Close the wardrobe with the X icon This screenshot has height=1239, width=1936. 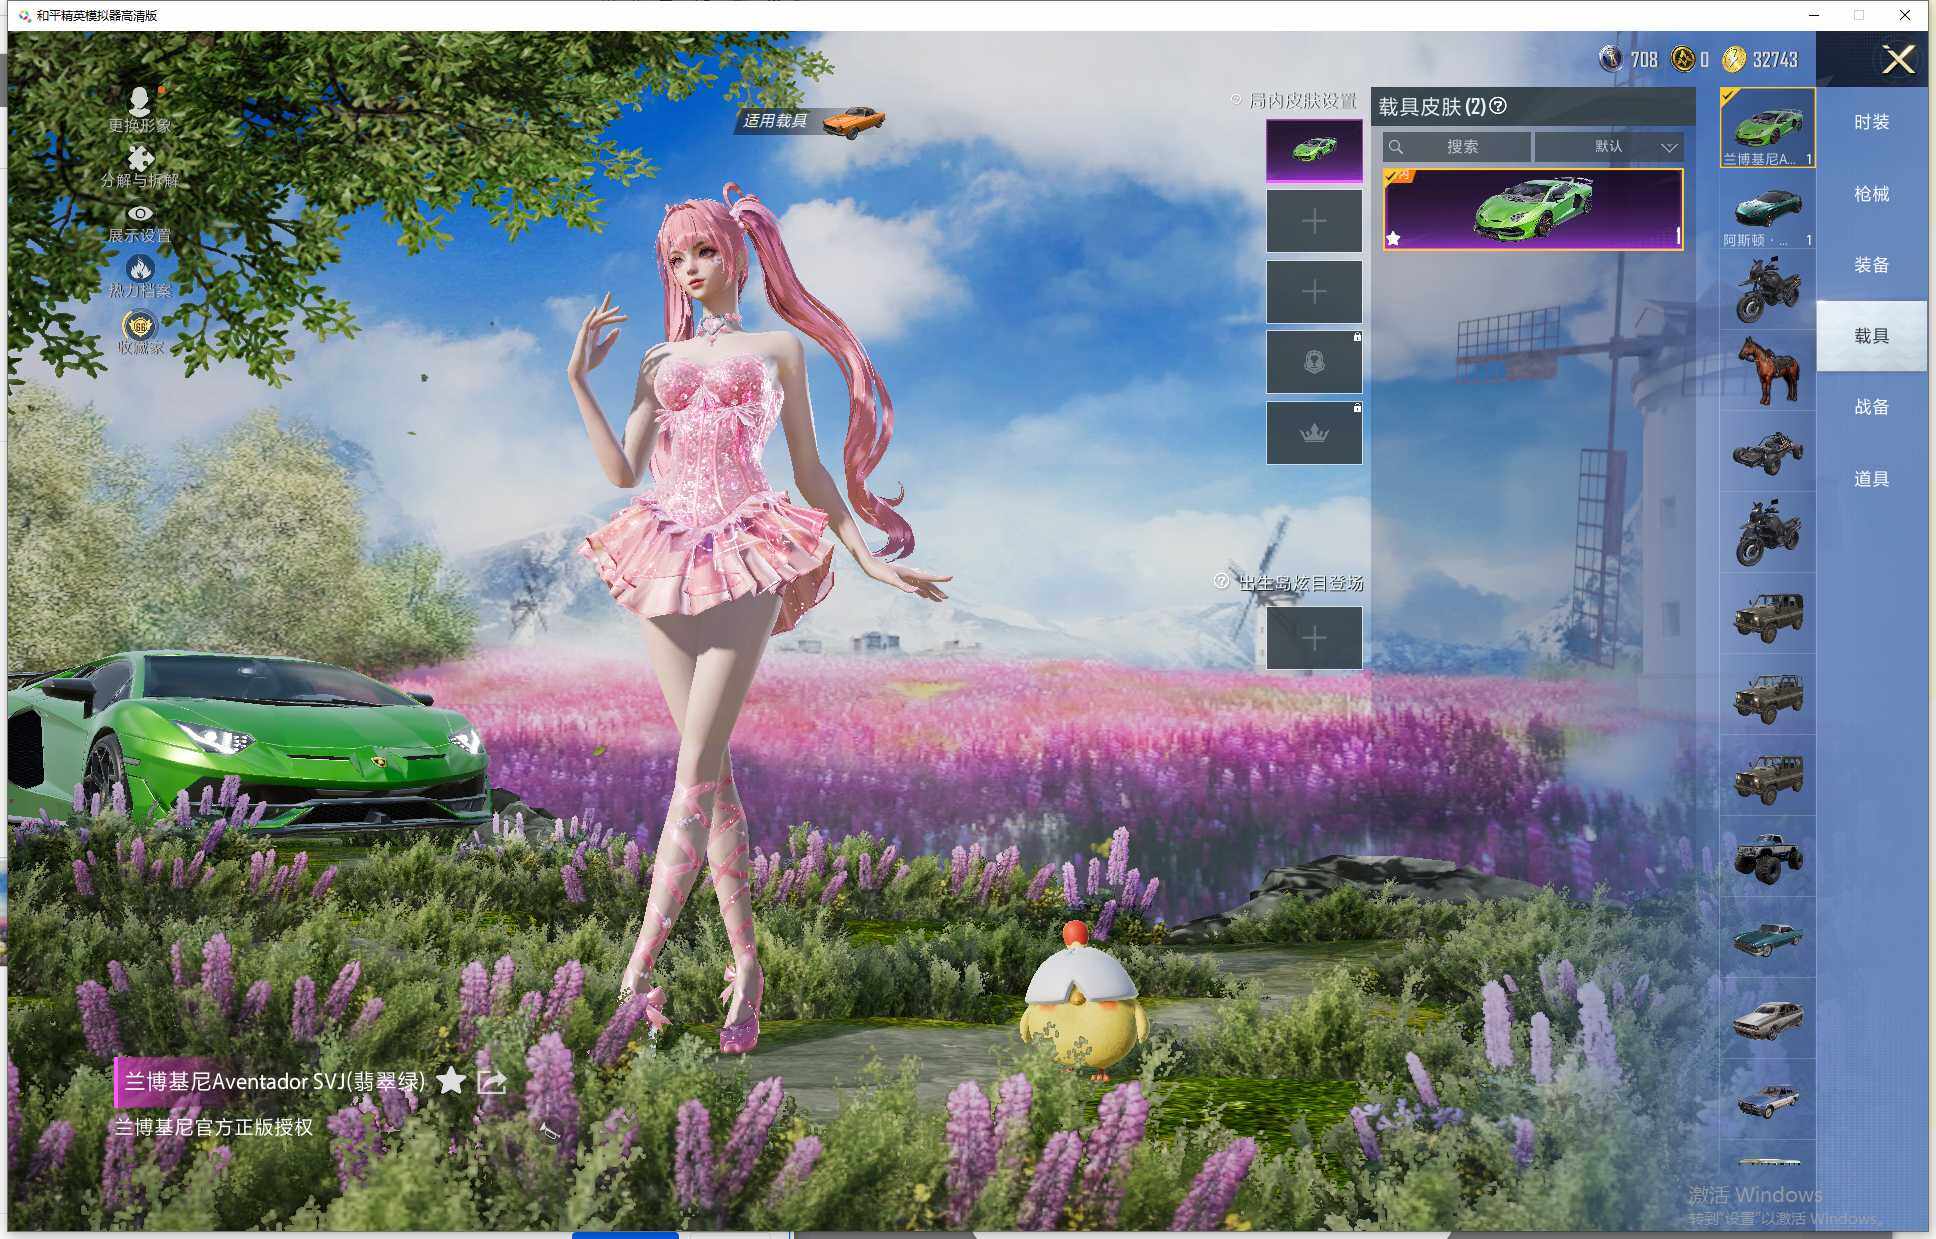point(1897,60)
